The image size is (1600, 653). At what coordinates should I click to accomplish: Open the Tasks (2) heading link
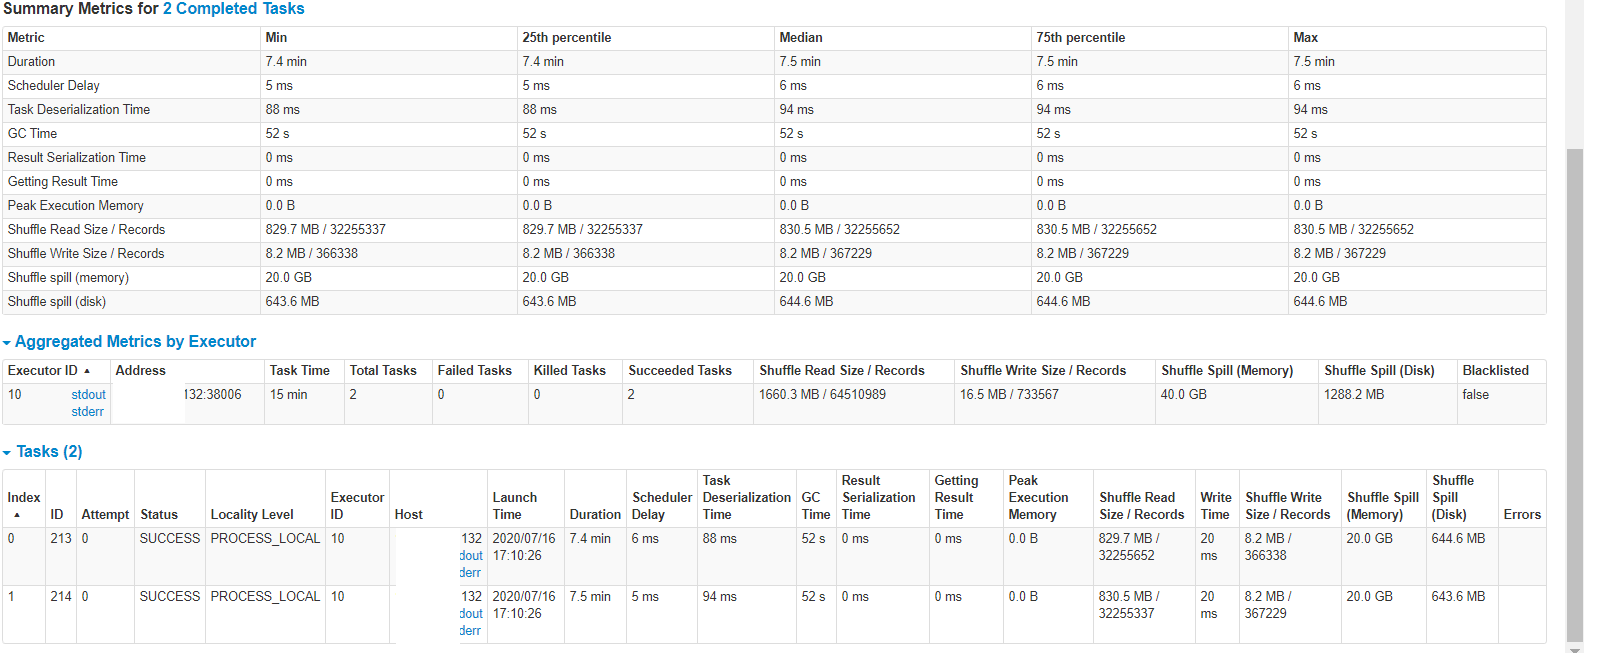[x=49, y=452]
